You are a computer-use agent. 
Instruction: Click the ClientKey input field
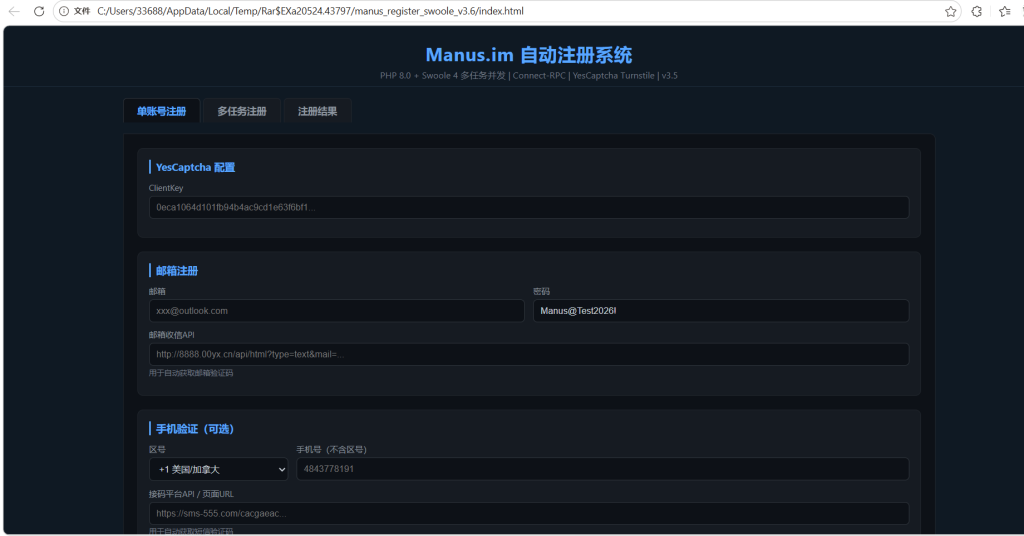[528, 207]
